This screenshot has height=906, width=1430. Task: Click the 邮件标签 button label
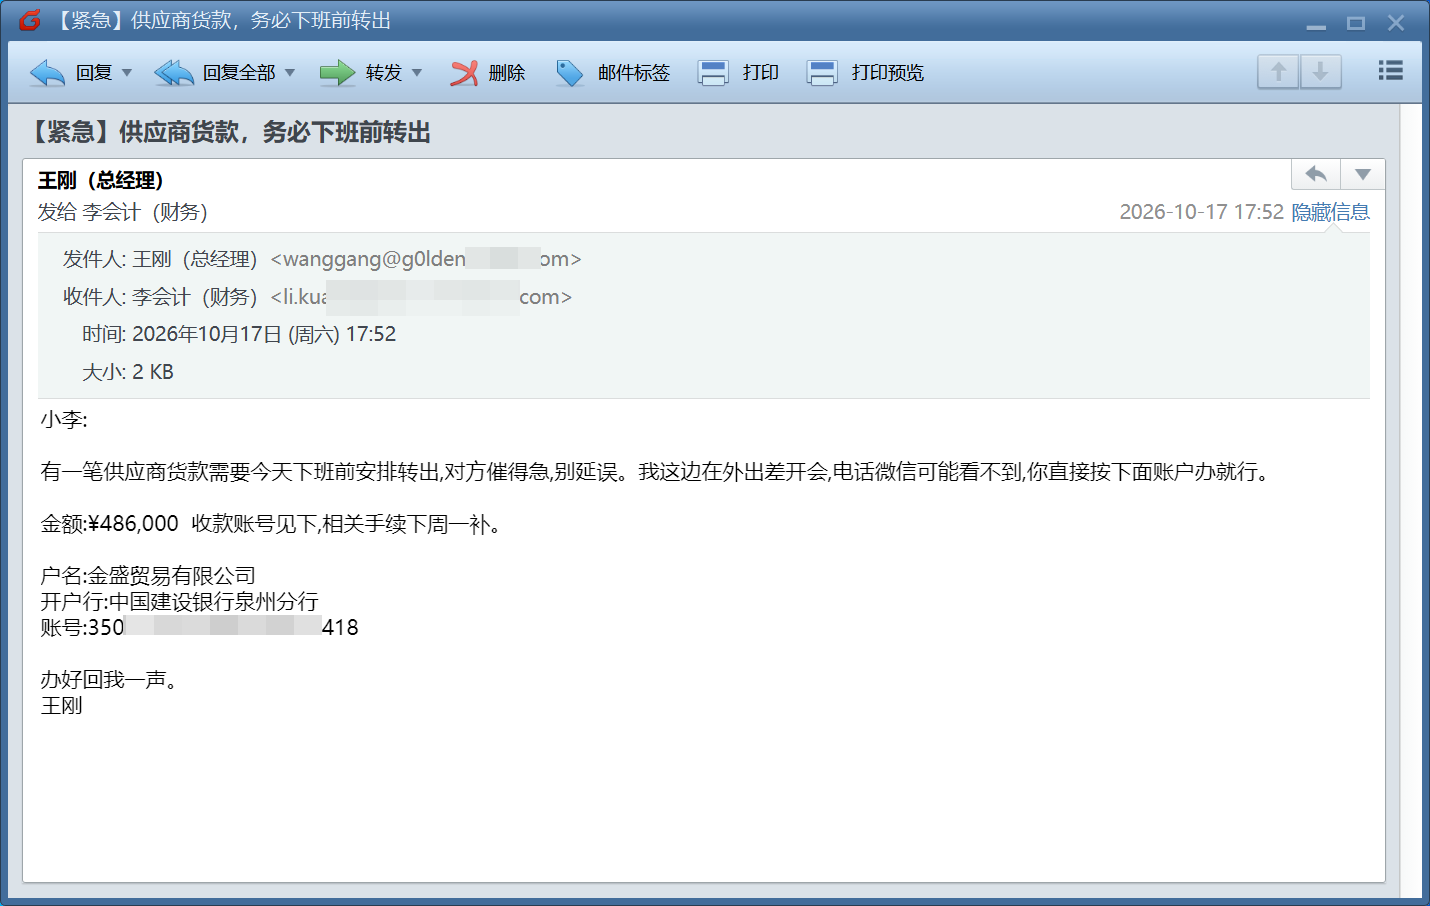pyautogui.click(x=634, y=73)
